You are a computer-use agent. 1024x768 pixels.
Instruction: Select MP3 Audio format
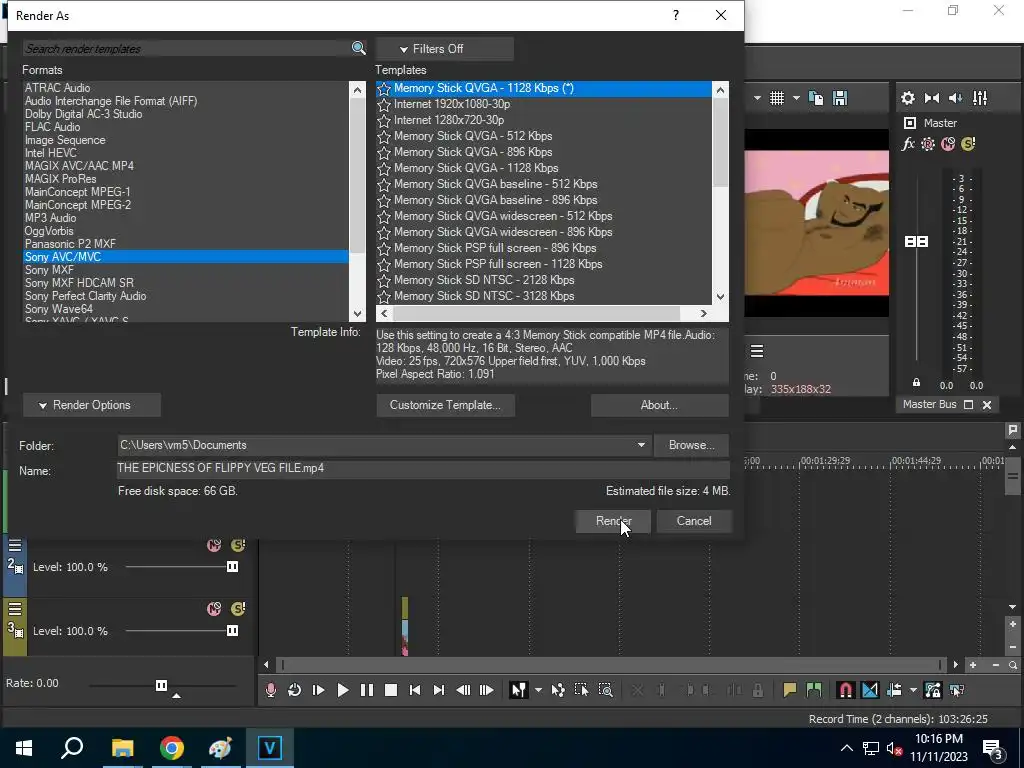click(x=50, y=217)
